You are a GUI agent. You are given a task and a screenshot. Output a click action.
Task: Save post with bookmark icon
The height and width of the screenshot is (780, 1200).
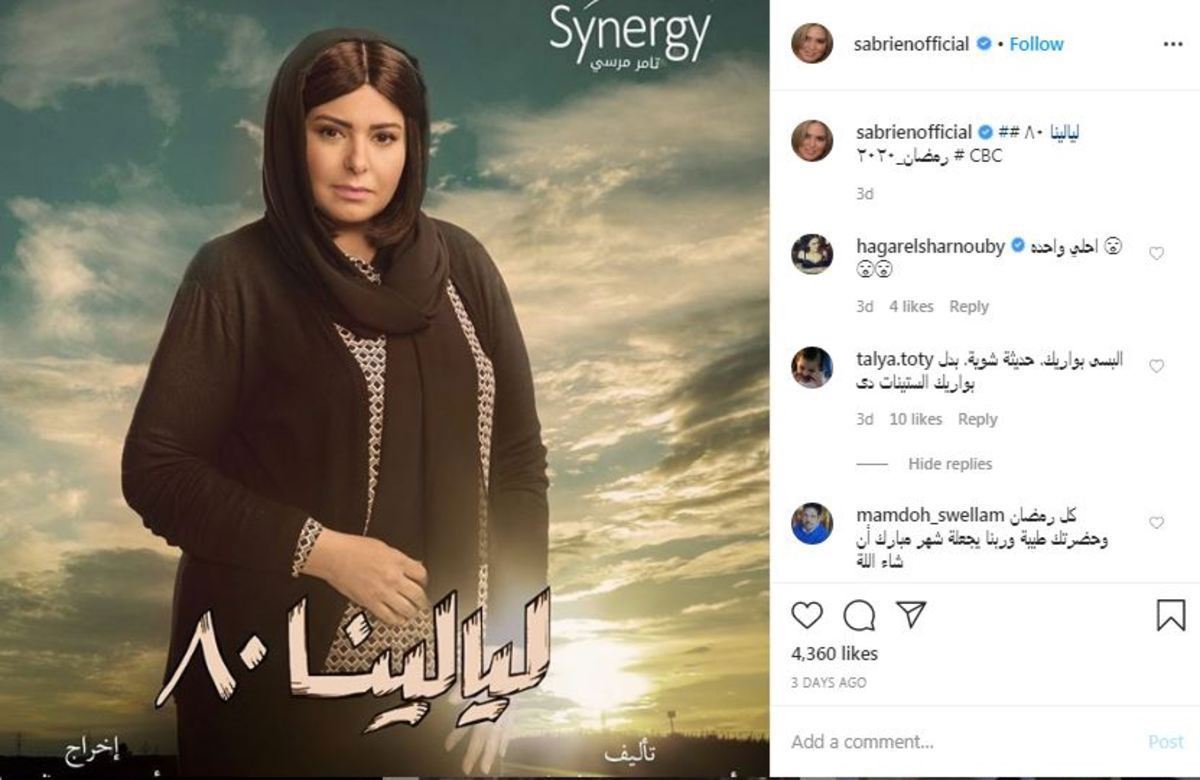pyautogui.click(x=1171, y=615)
